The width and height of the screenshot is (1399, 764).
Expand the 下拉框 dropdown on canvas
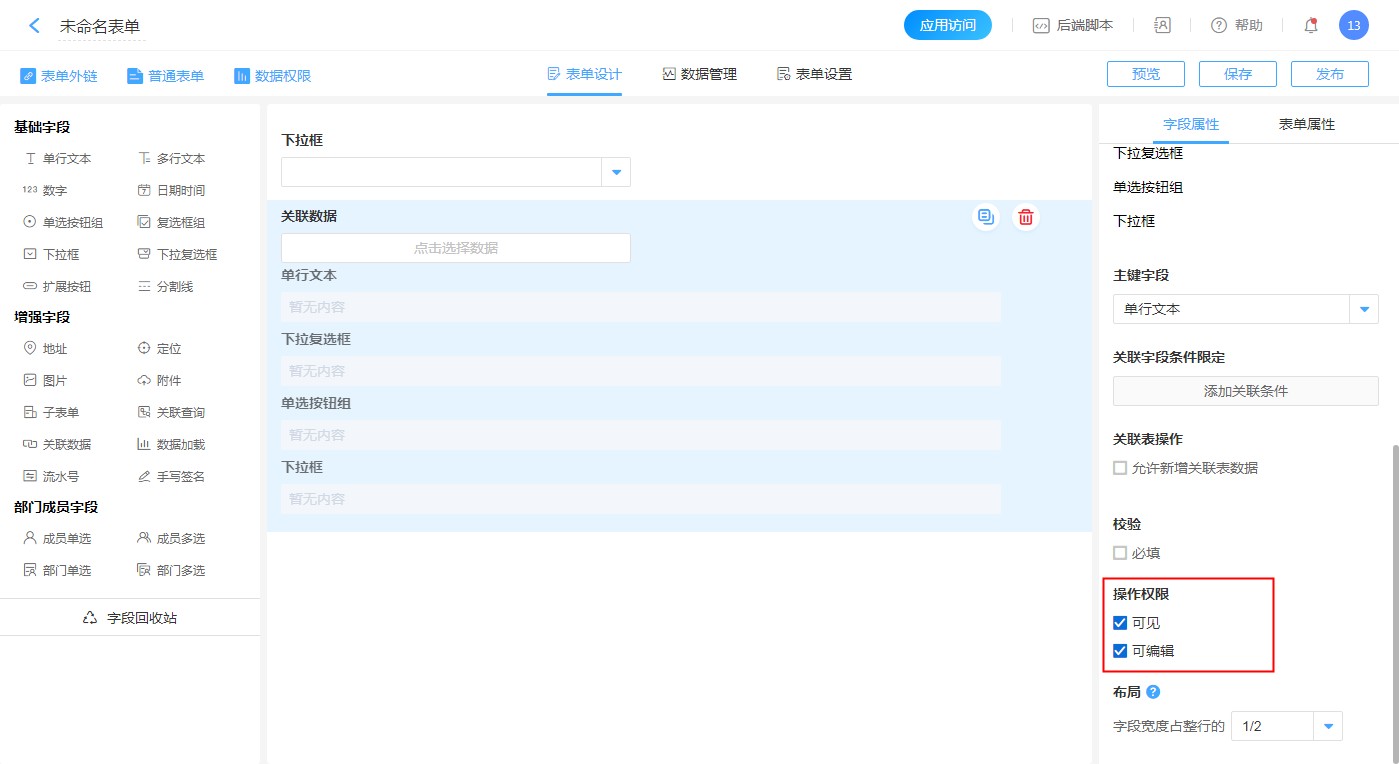[616, 173]
